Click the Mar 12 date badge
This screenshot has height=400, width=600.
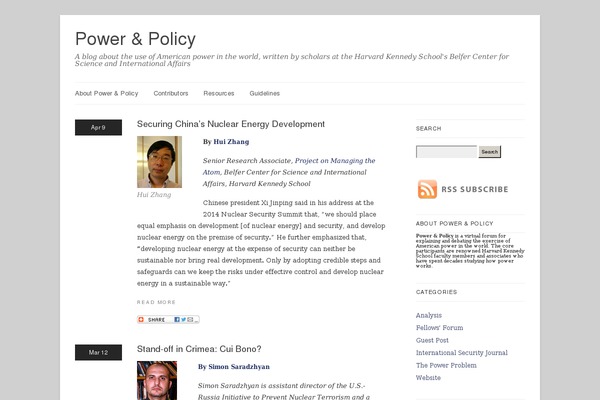(x=98, y=353)
